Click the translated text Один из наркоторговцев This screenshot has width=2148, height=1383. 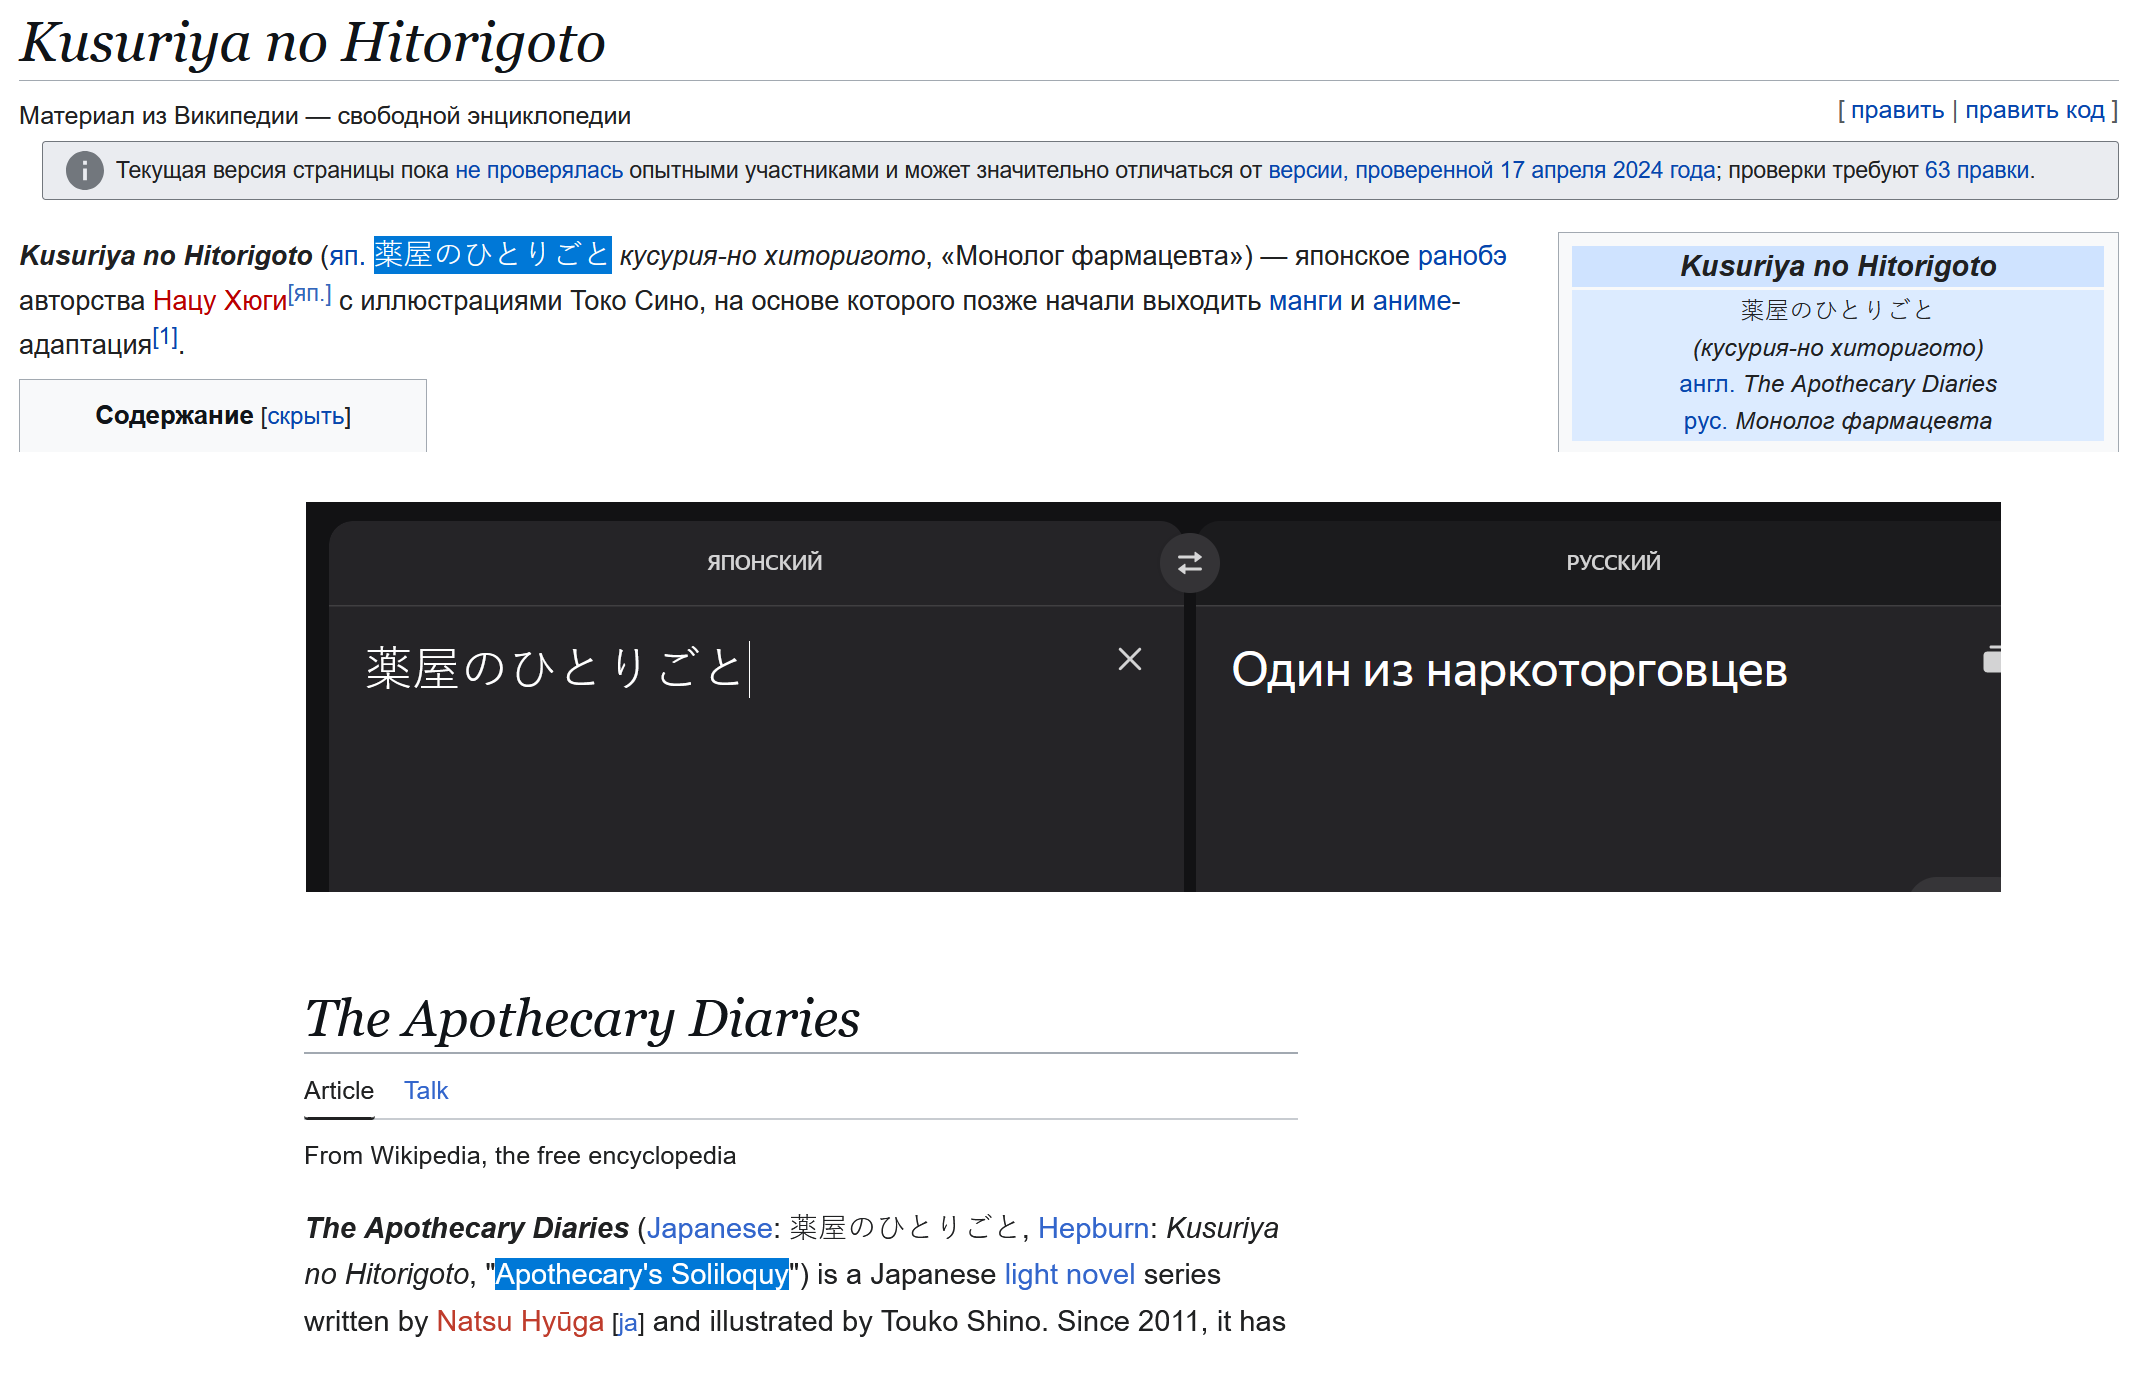(x=1509, y=669)
